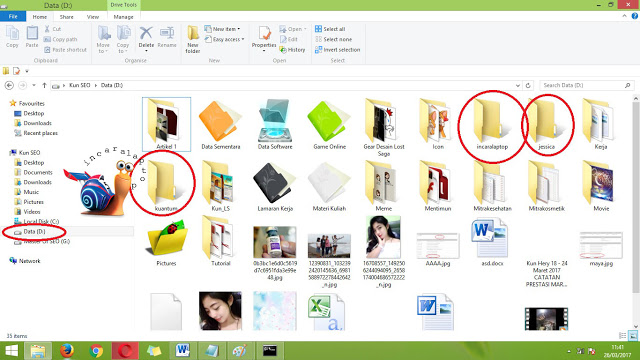Select Documents under Kun SEO
This screenshot has height=360, width=640.
point(33,172)
